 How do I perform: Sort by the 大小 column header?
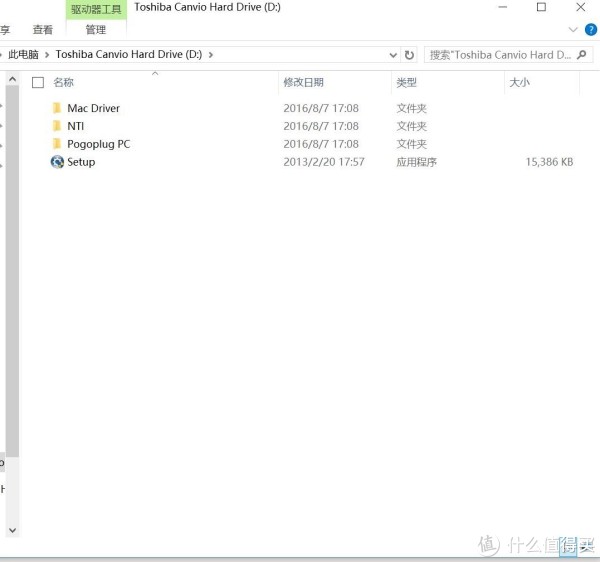519,82
